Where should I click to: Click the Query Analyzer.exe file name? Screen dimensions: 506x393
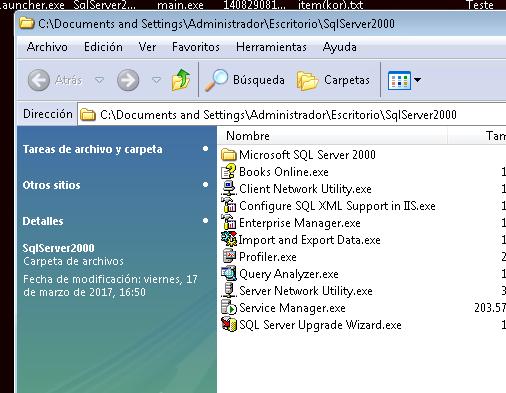pos(289,274)
